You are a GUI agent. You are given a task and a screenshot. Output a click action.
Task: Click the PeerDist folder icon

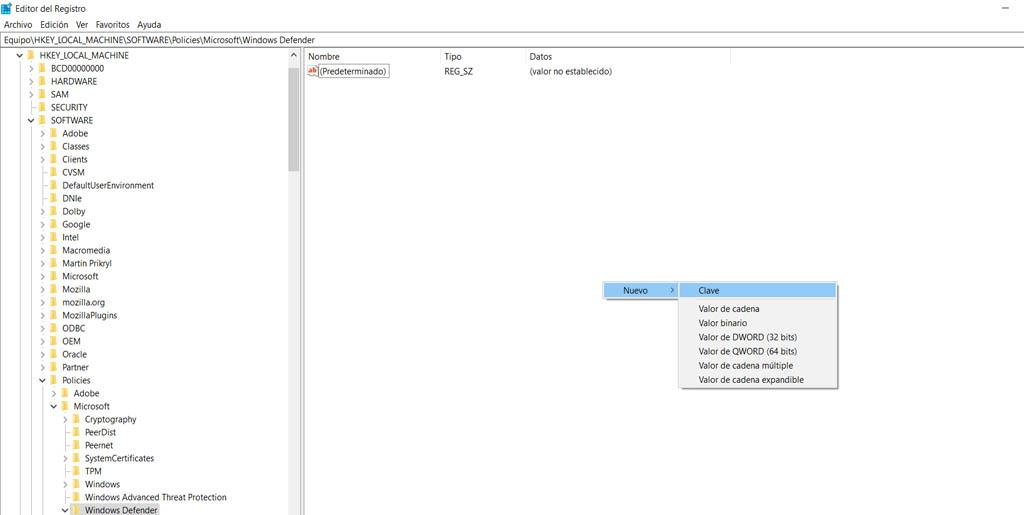(x=76, y=432)
